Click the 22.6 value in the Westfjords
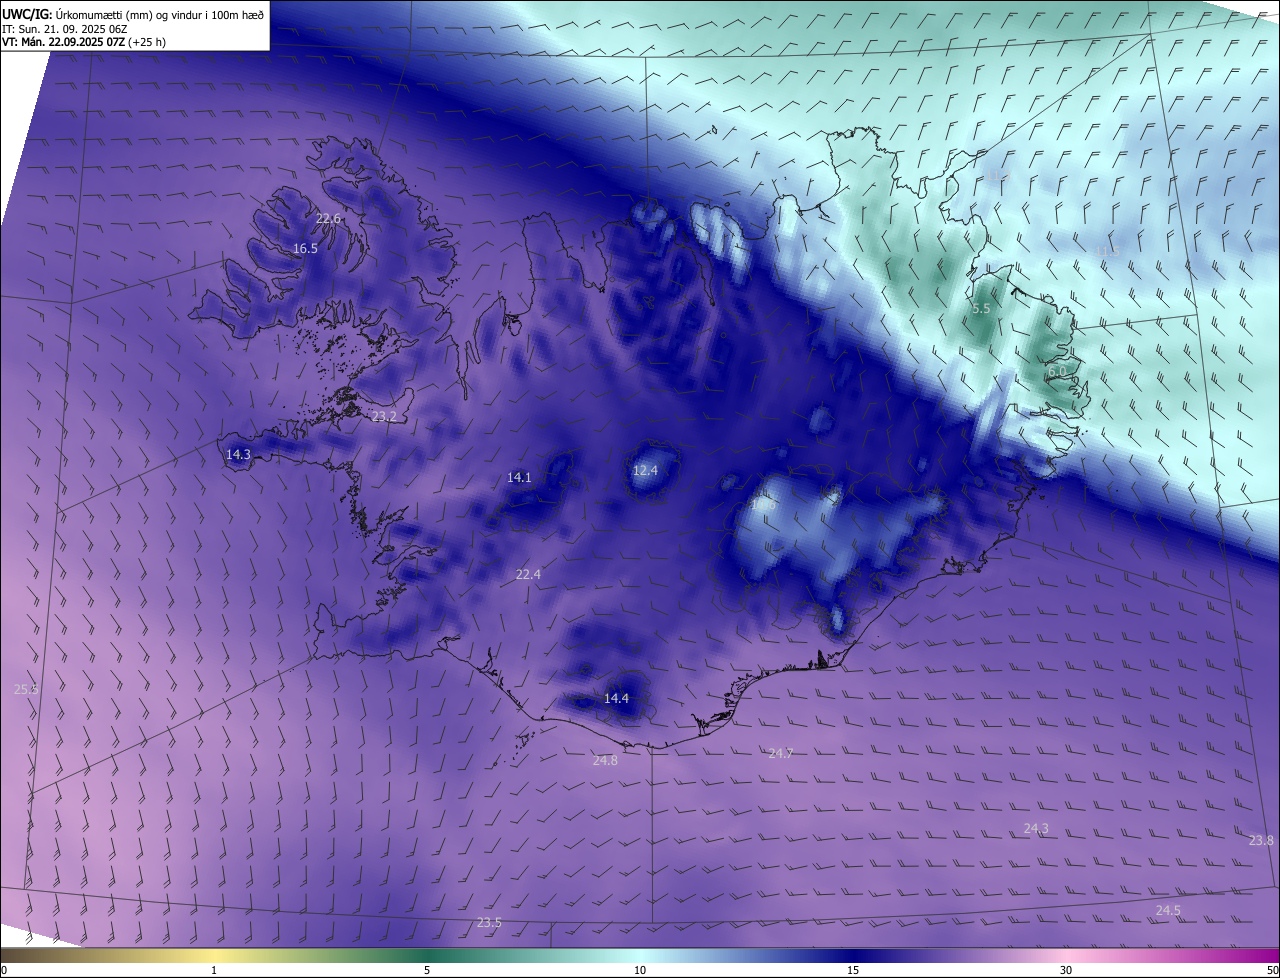This screenshot has height=978, width=1280. pos(328,219)
